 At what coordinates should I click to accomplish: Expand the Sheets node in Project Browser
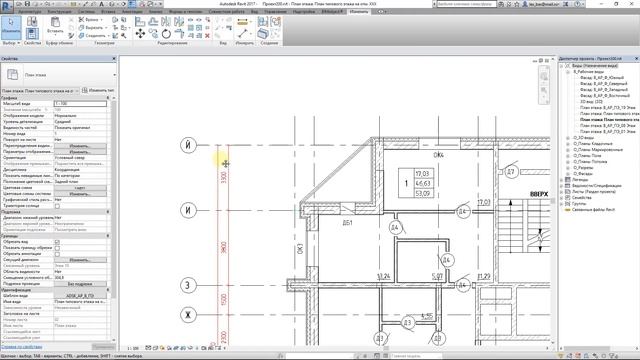562,192
